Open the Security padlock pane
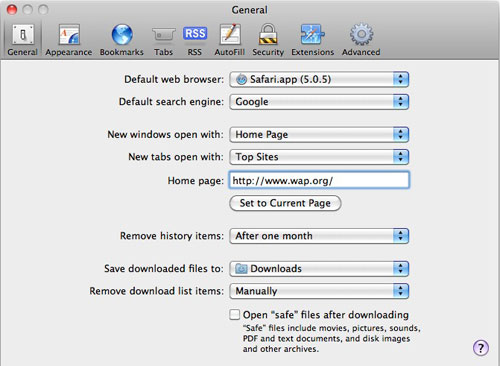The width and height of the screenshot is (500, 366). click(x=268, y=40)
